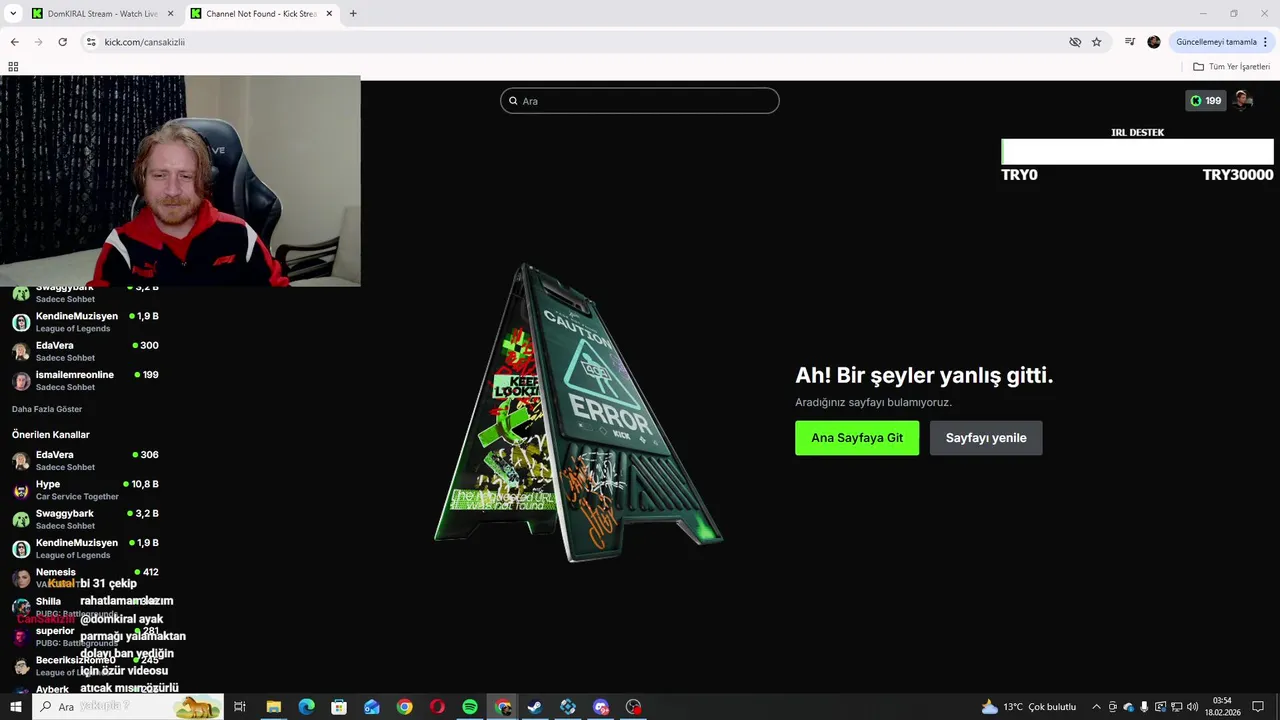Open the 199 Kick points badge

click(x=1205, y=101)
